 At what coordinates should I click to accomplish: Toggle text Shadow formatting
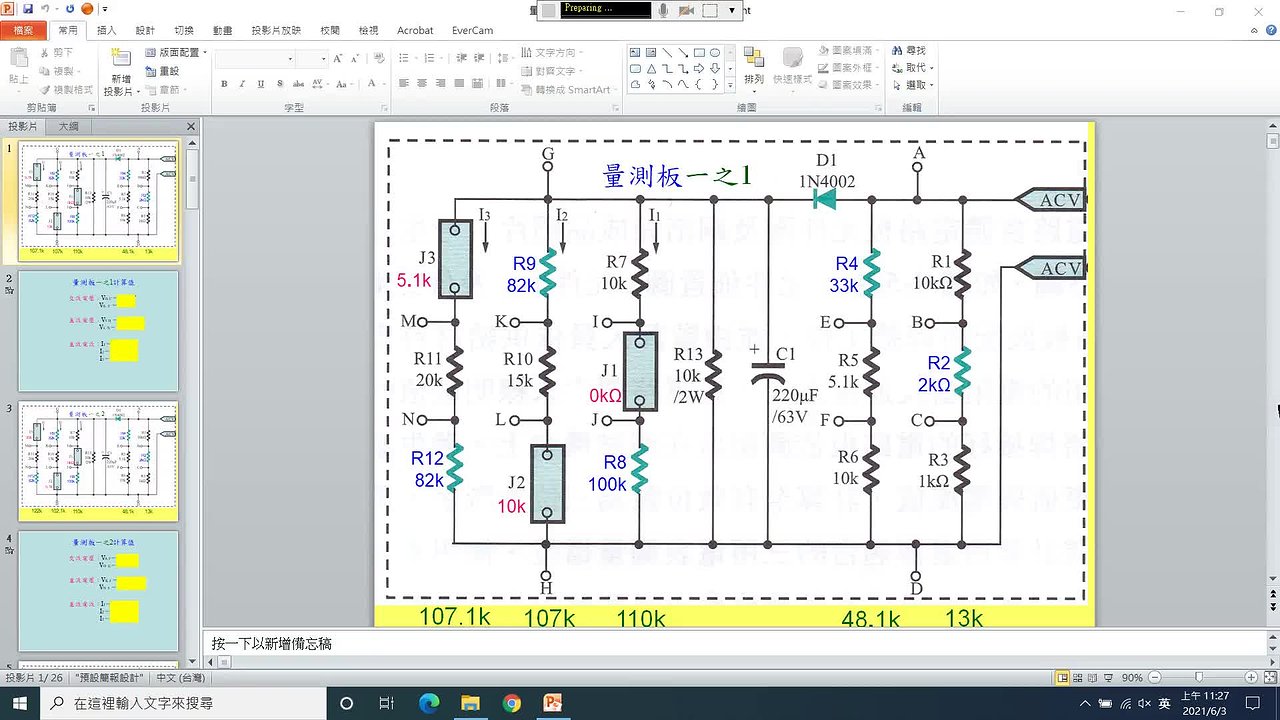(279, 84)
